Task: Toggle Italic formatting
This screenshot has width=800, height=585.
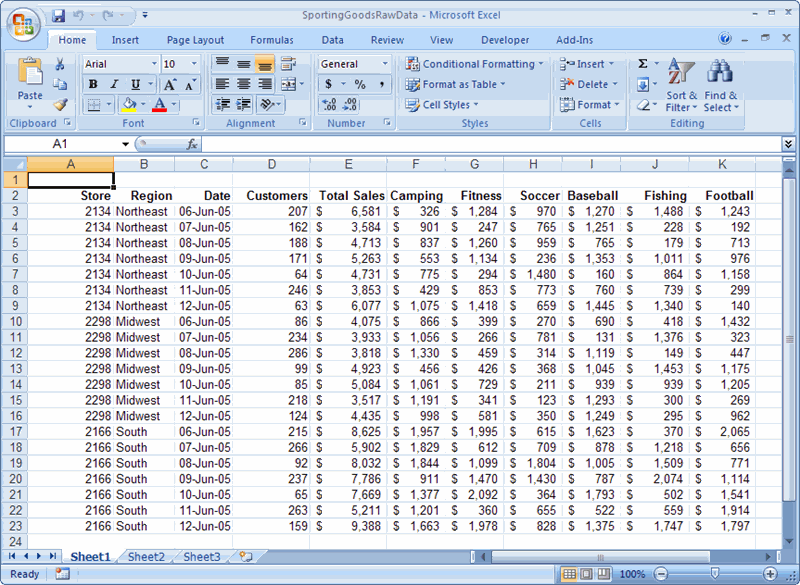Action: point(114,84)
